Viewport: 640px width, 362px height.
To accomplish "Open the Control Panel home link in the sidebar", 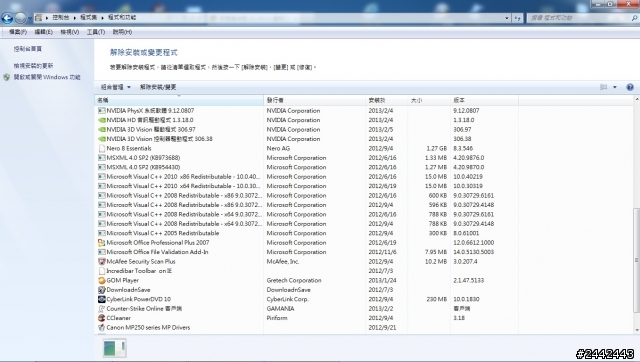I will 28,49.
